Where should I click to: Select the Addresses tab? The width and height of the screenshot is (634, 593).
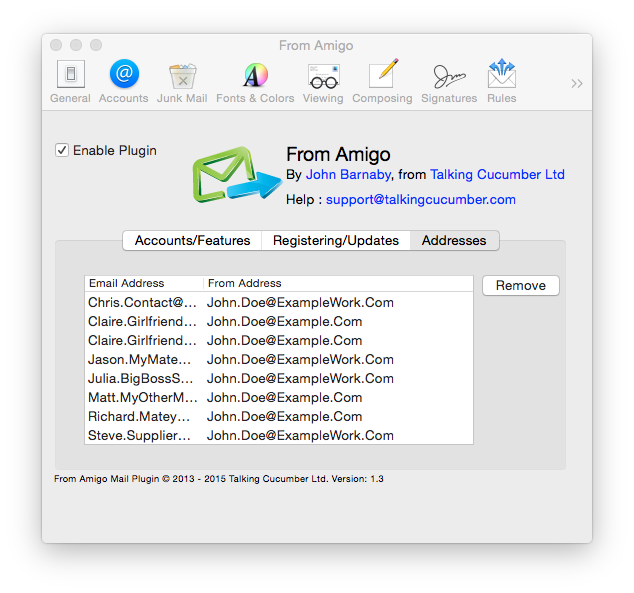coord(454,241)
